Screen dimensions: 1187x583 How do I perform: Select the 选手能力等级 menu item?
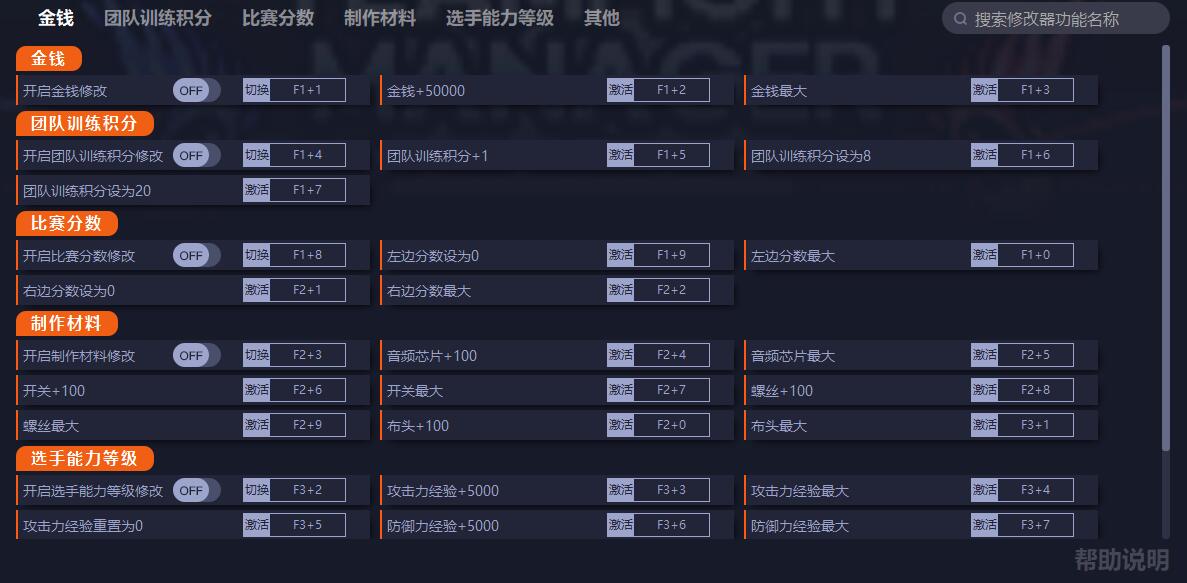tap(502, 18)
